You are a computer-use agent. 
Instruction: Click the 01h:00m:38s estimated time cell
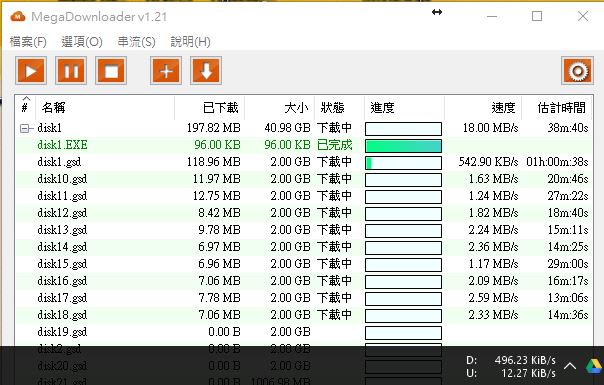(x=557, y=162)
